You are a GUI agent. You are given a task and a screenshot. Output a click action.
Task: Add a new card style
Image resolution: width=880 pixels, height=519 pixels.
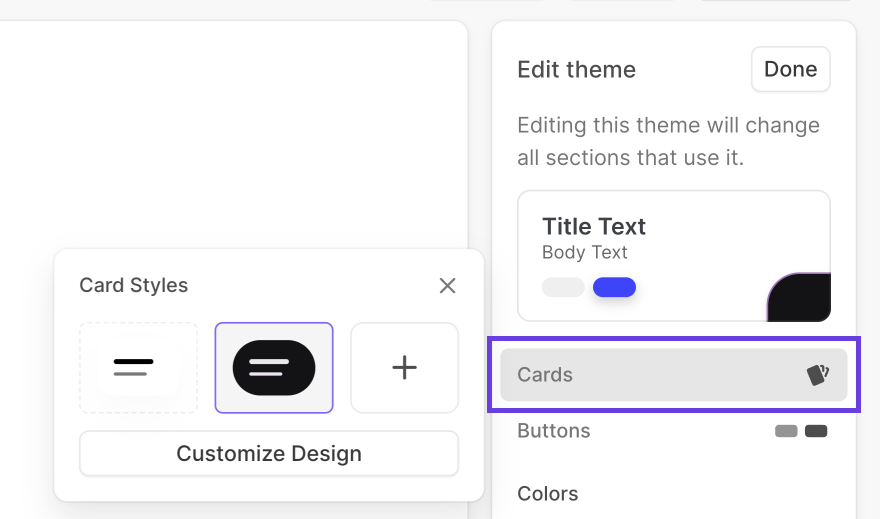coord(404,367)
